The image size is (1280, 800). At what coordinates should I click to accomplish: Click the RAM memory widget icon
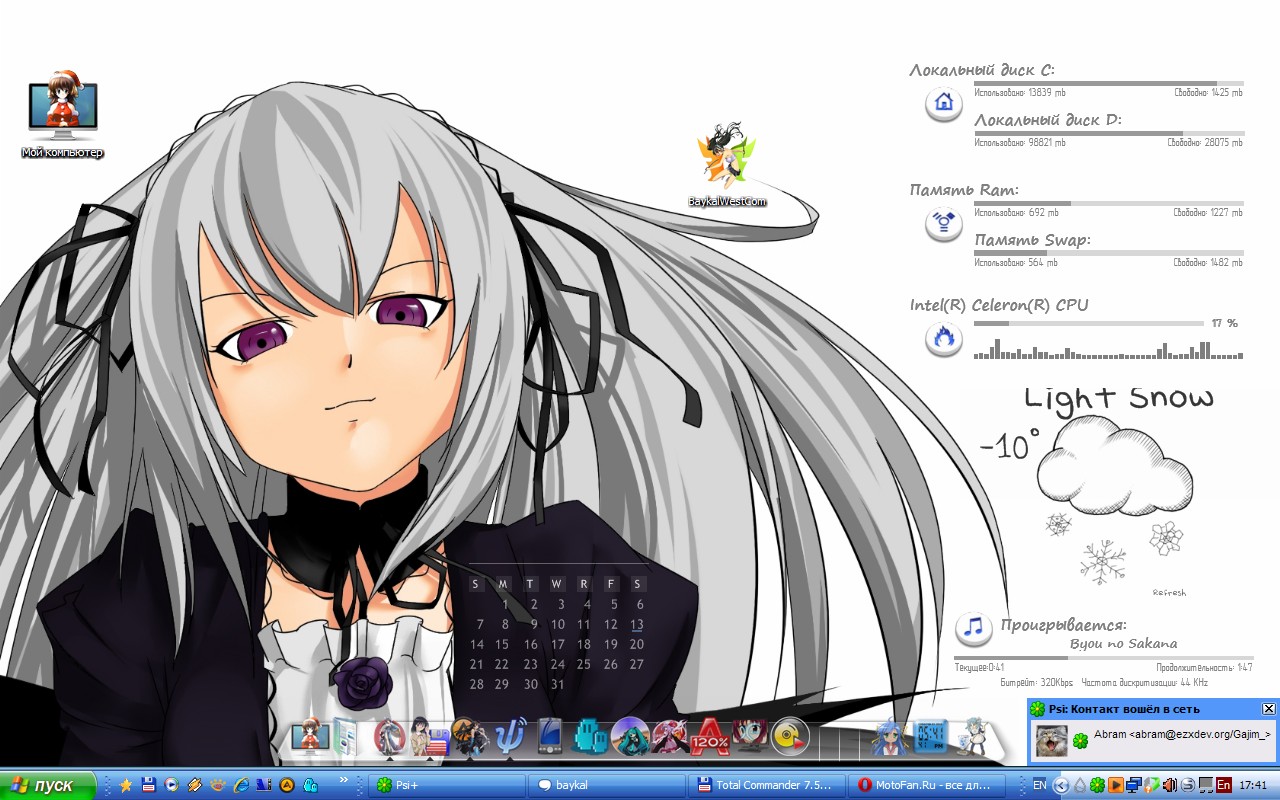(x=943, y=223)
